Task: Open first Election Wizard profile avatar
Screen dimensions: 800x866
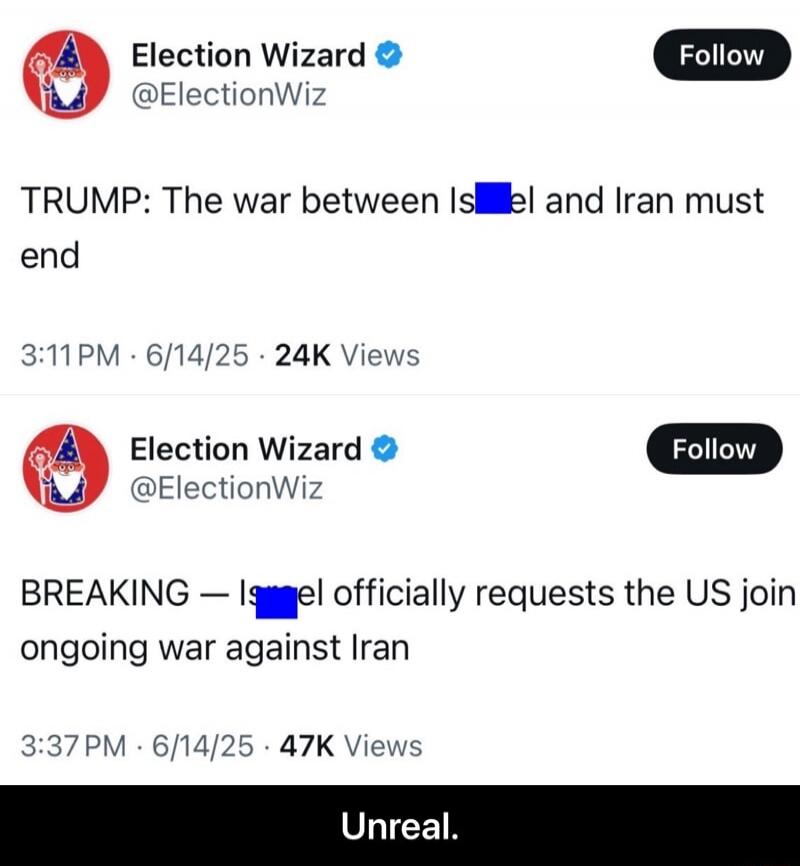Action: (66, 75)
